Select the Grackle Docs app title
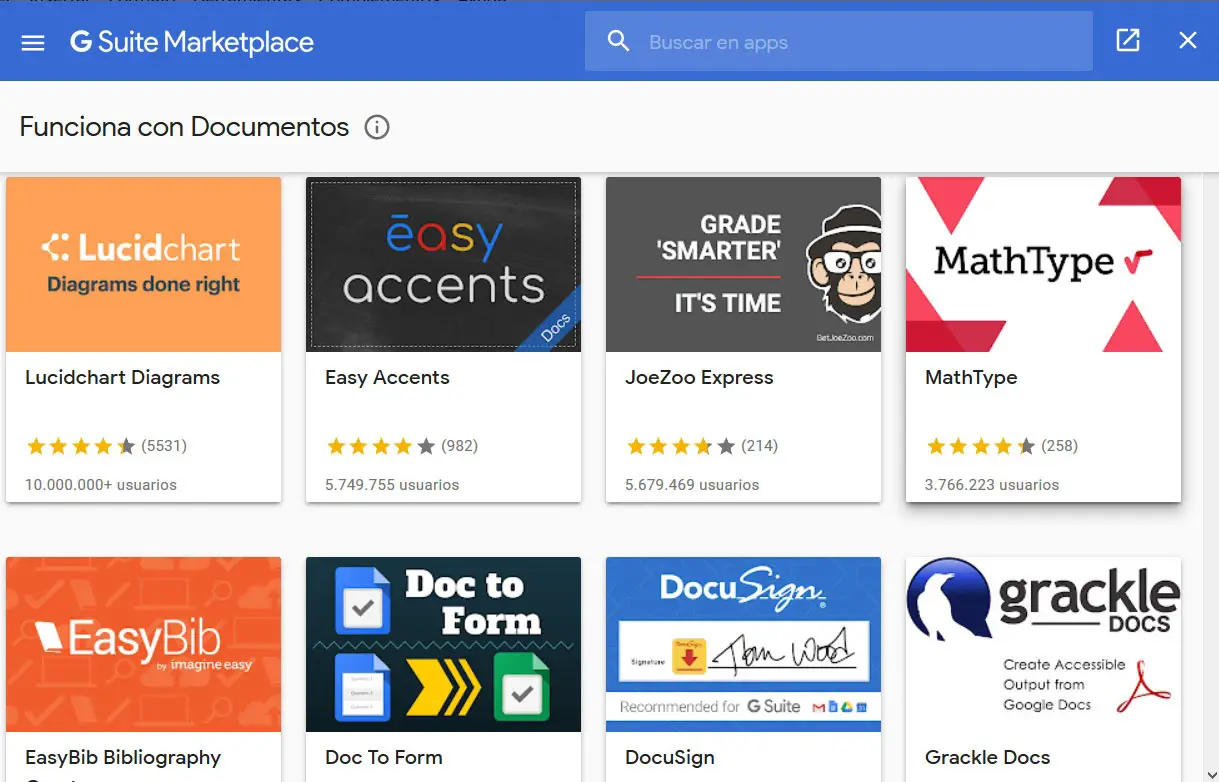This screenshot has height=782, width=1219. [988, 758]
